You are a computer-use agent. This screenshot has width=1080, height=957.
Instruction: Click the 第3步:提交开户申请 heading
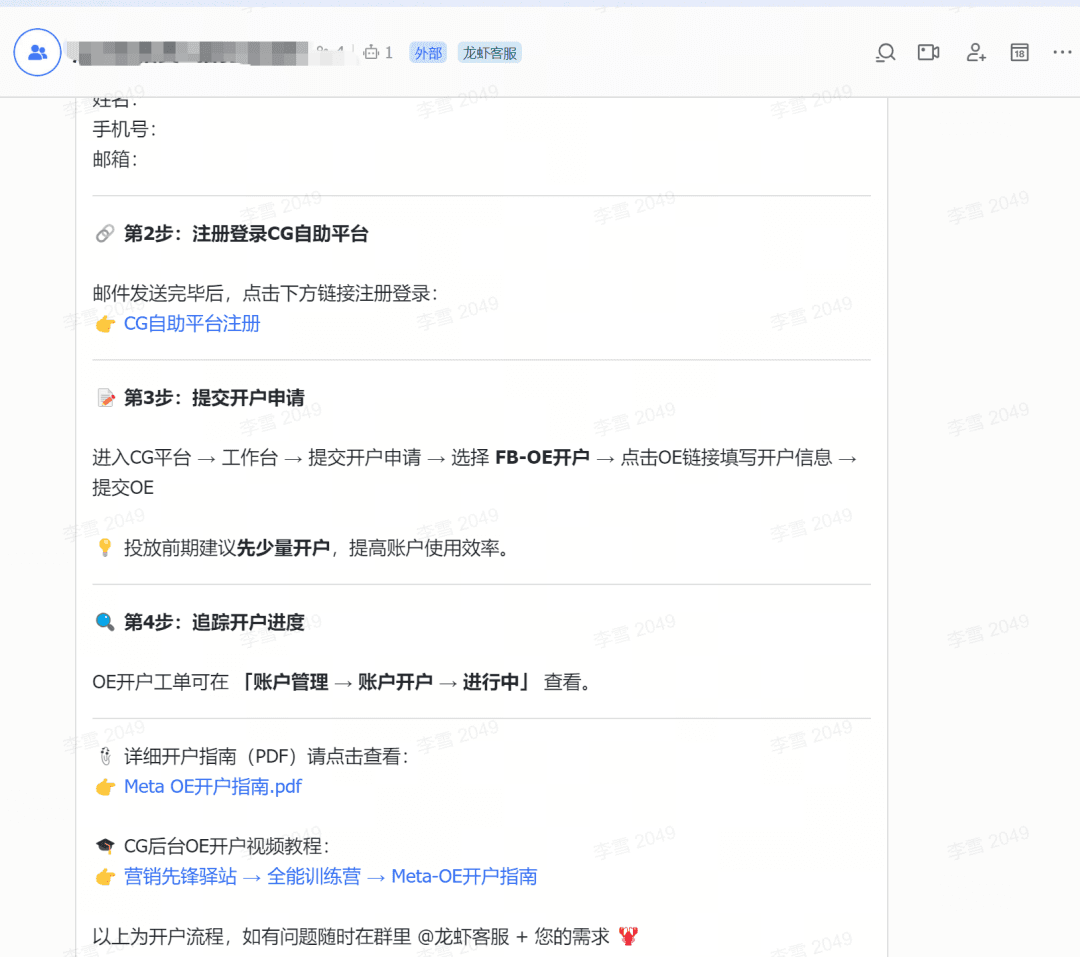point(214,398)
